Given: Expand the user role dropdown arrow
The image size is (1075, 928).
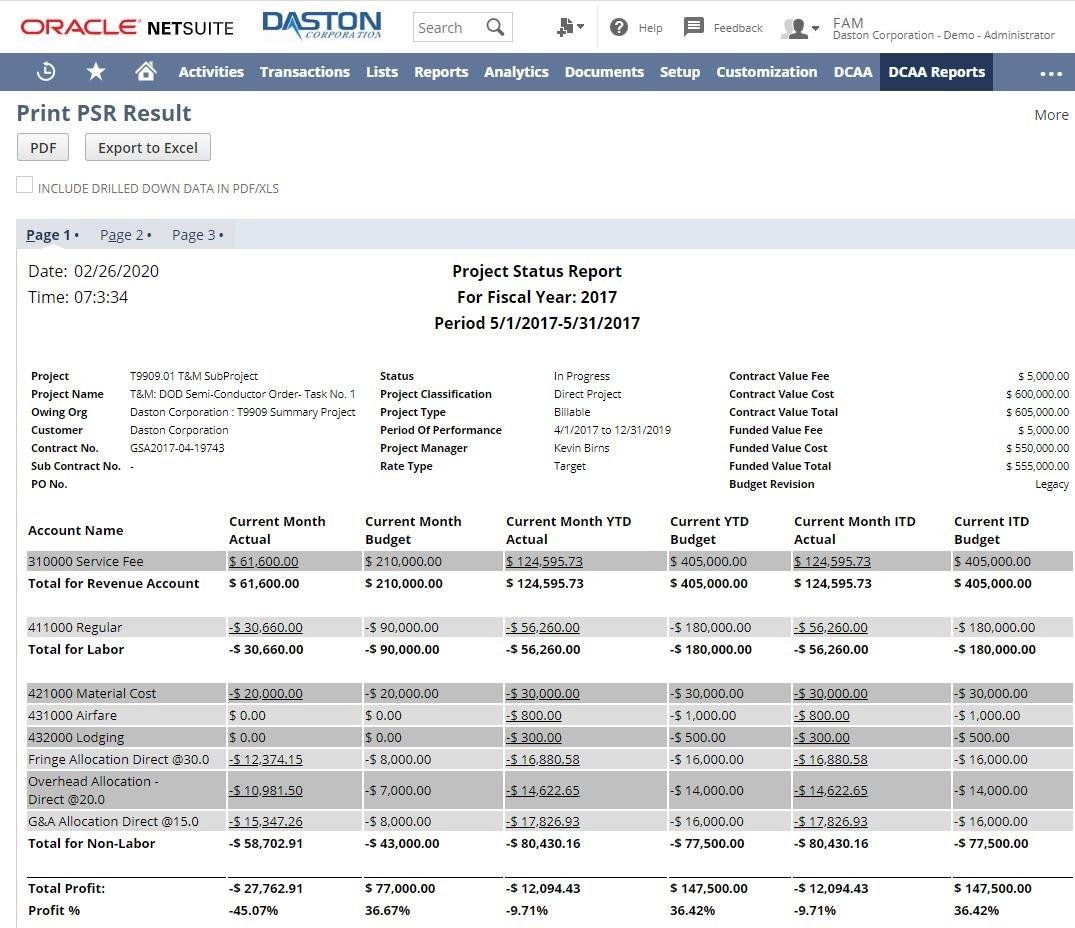Looking at the screenshot, I should (x=815, y=28).
